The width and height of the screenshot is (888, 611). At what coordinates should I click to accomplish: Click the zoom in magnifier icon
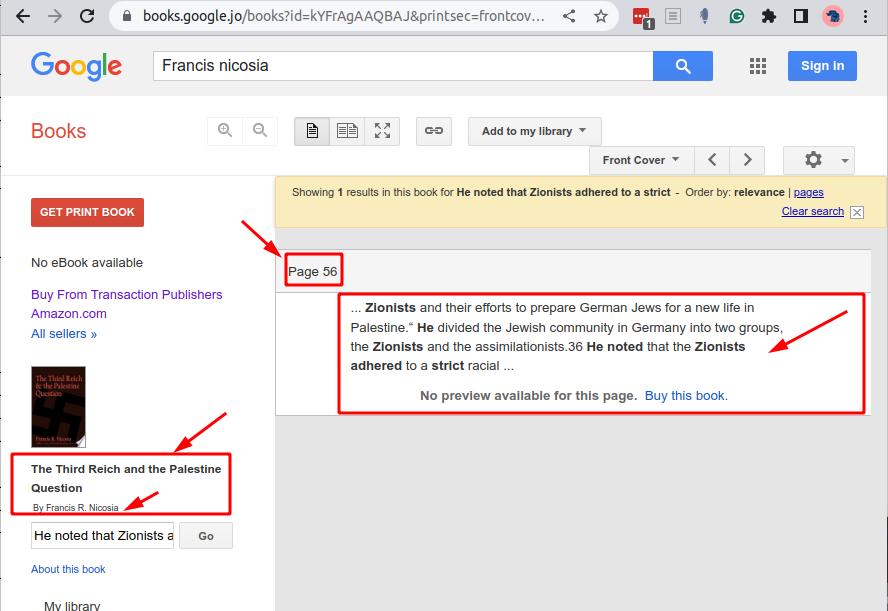click(x=225, y=131)
